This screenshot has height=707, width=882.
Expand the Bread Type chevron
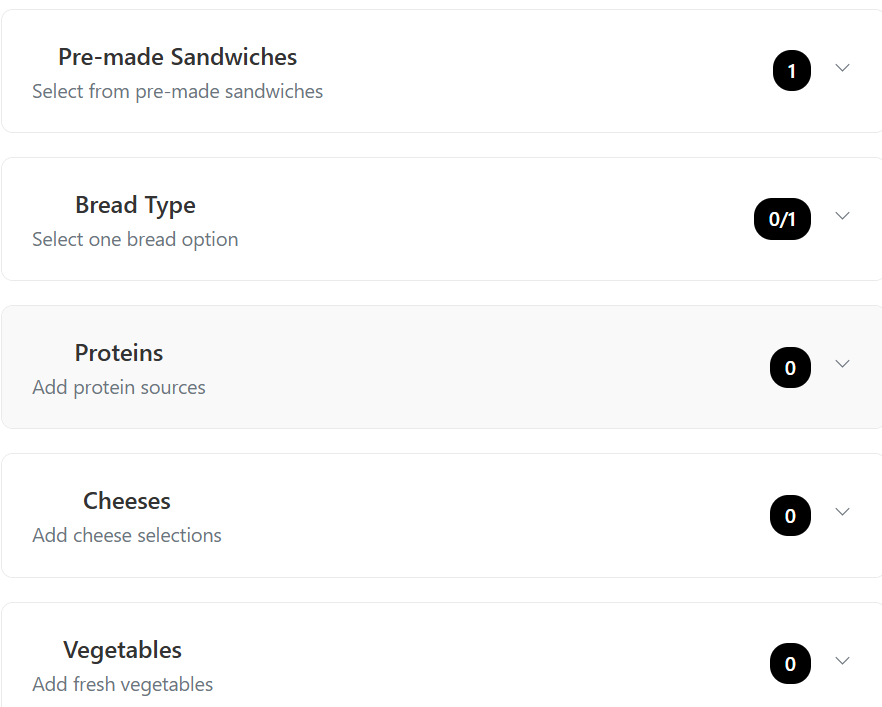pyautogui.click(x=842, y=216)
